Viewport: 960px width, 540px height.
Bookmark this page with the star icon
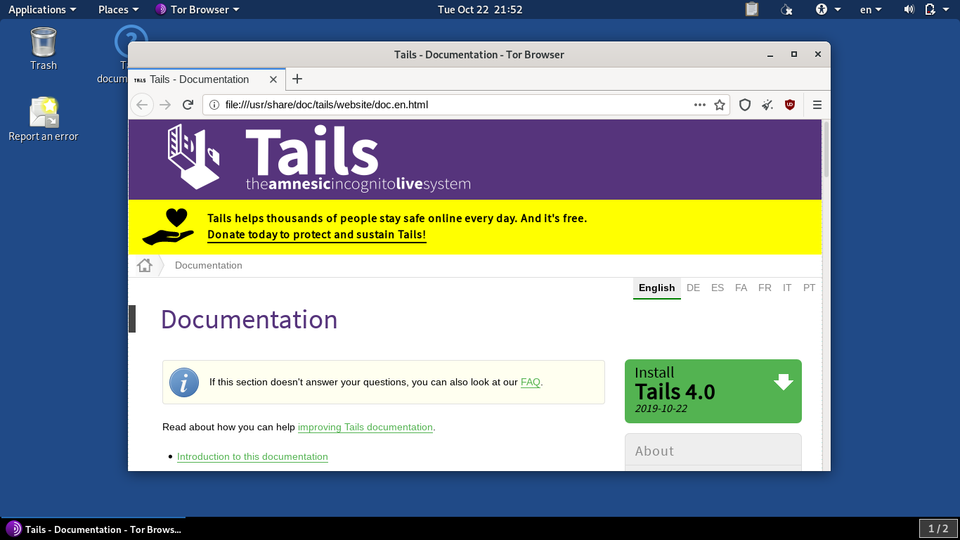[719, 105]
